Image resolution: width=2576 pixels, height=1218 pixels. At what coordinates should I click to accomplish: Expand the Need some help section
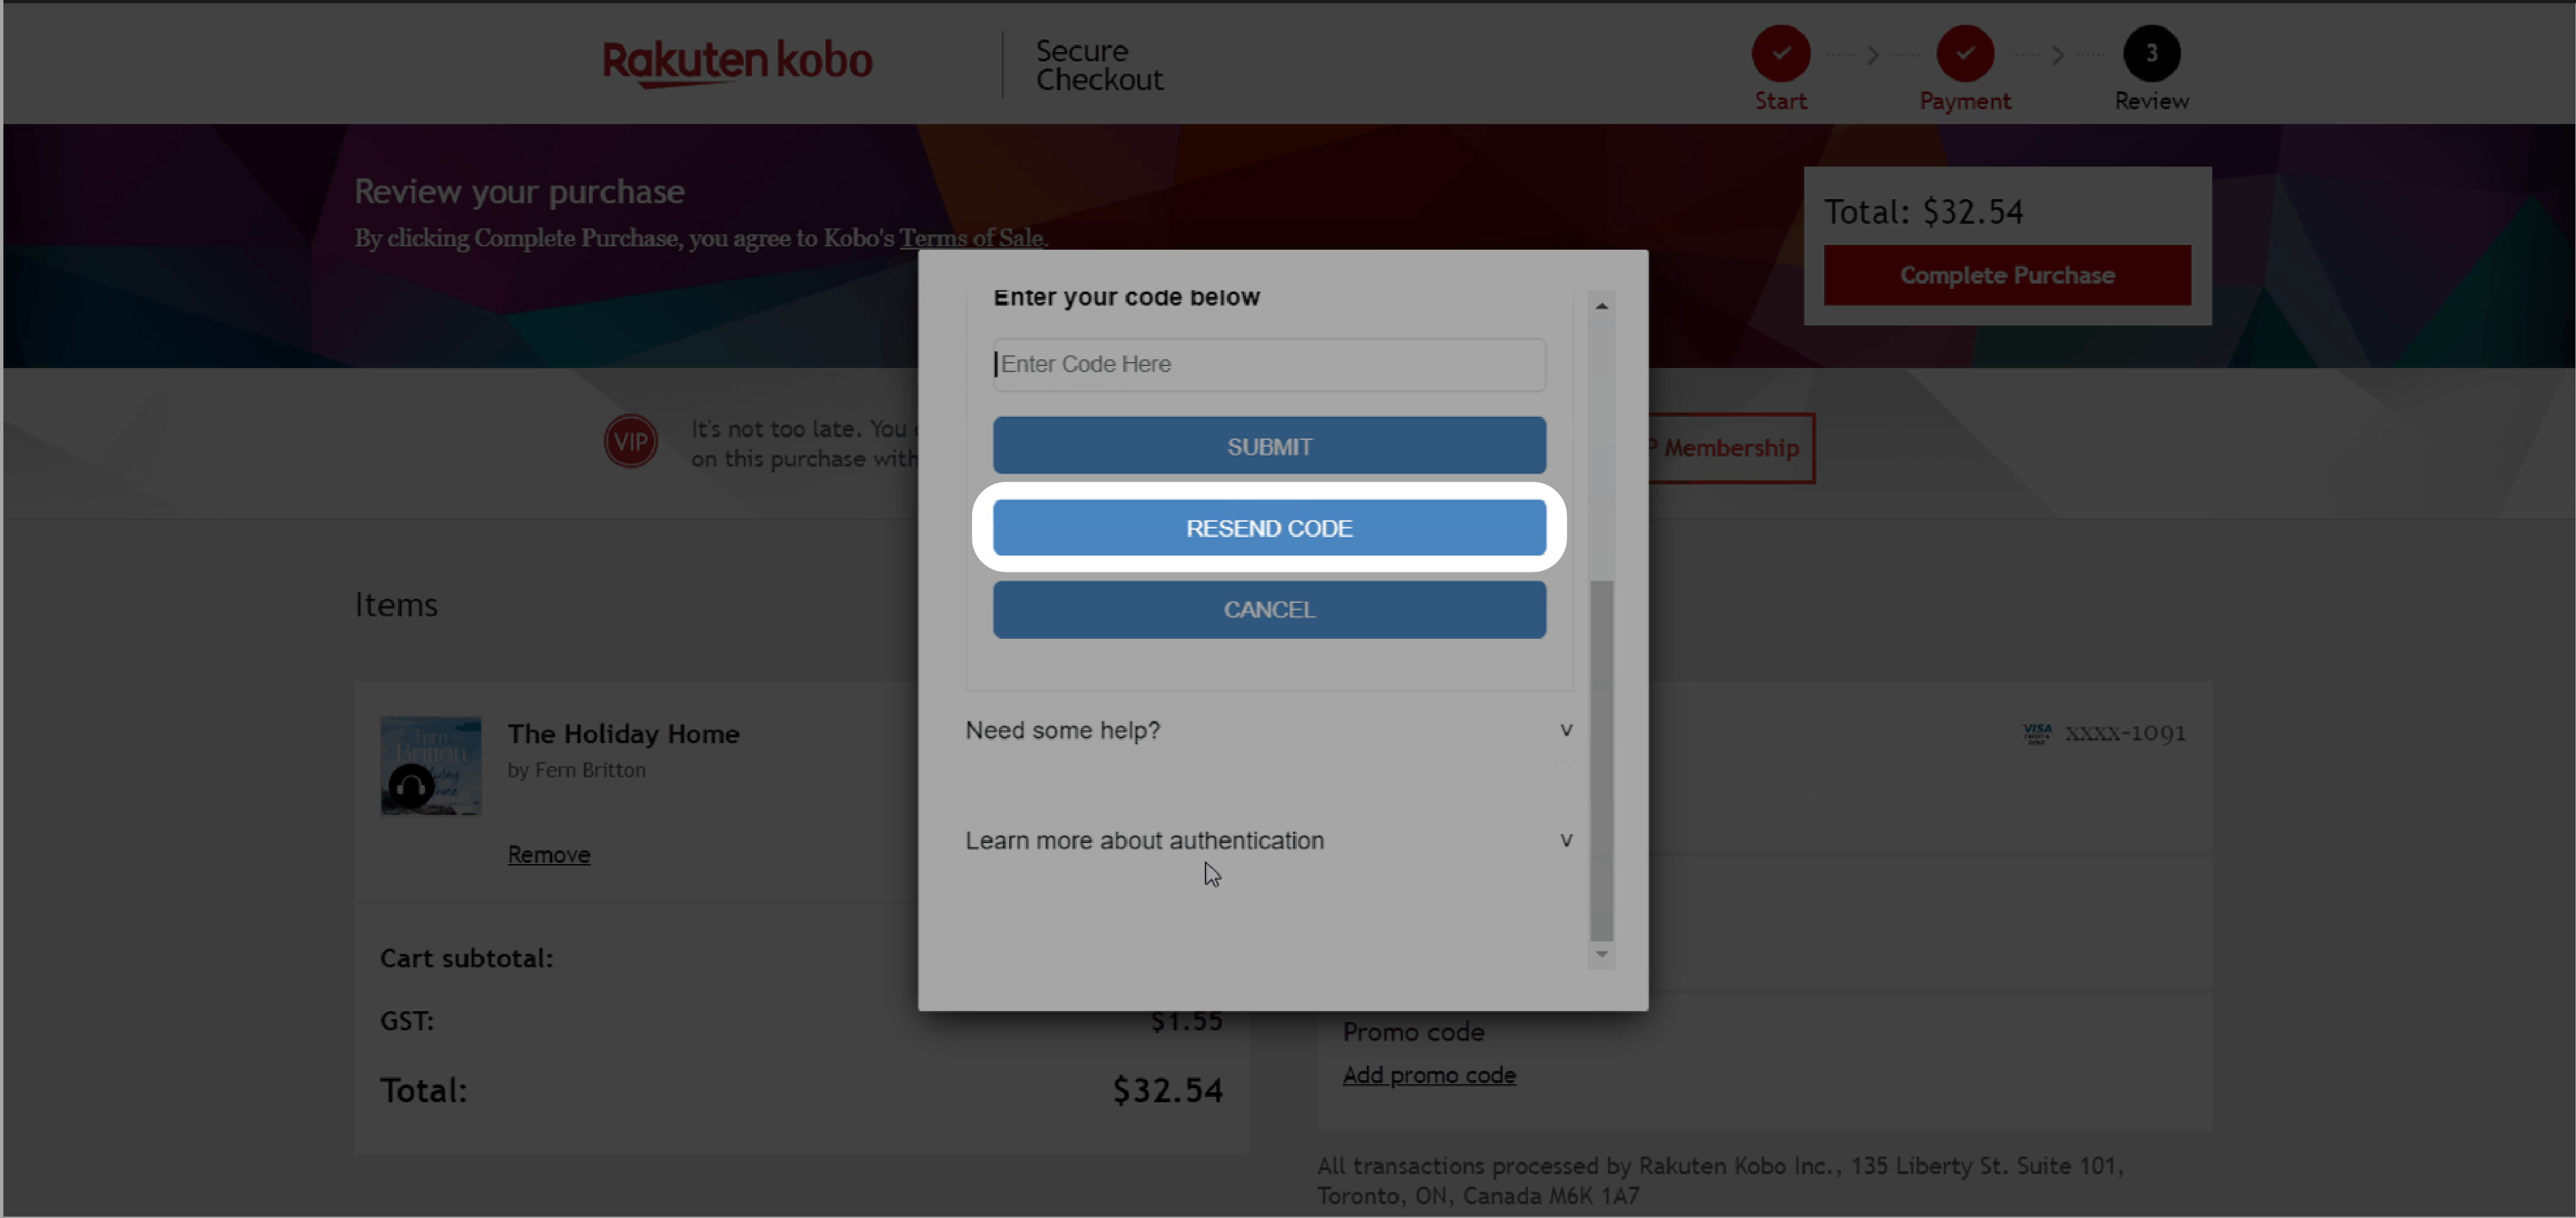[x=1266, y=729]
